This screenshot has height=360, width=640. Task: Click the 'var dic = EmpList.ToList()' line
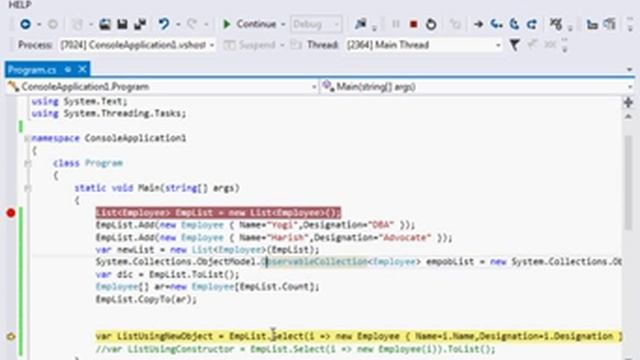pos(167,275)
